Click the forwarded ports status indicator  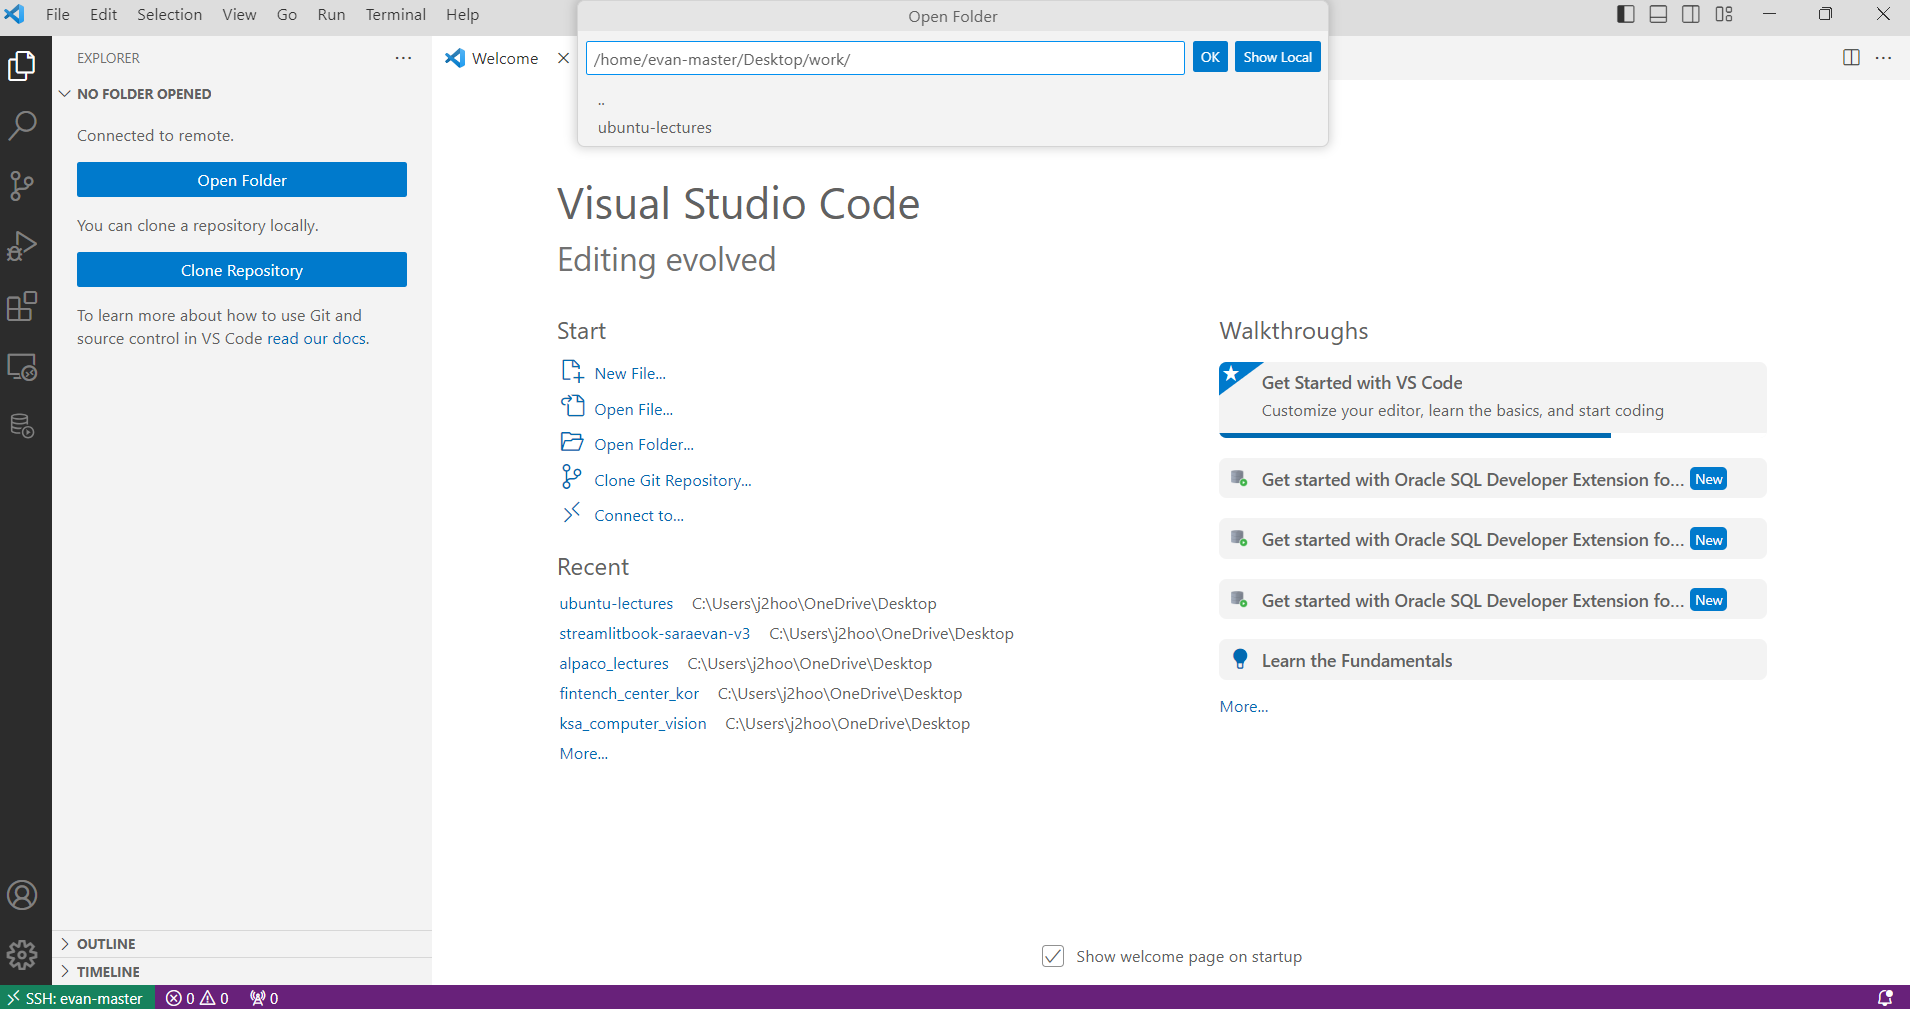[x=264, y=998]
